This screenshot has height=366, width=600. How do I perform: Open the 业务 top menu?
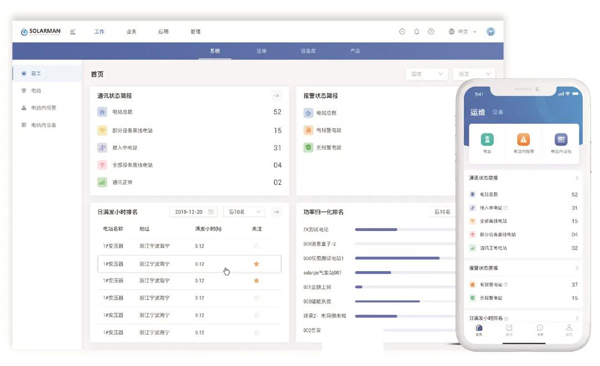pyautogui.click(x=131, y=31)
